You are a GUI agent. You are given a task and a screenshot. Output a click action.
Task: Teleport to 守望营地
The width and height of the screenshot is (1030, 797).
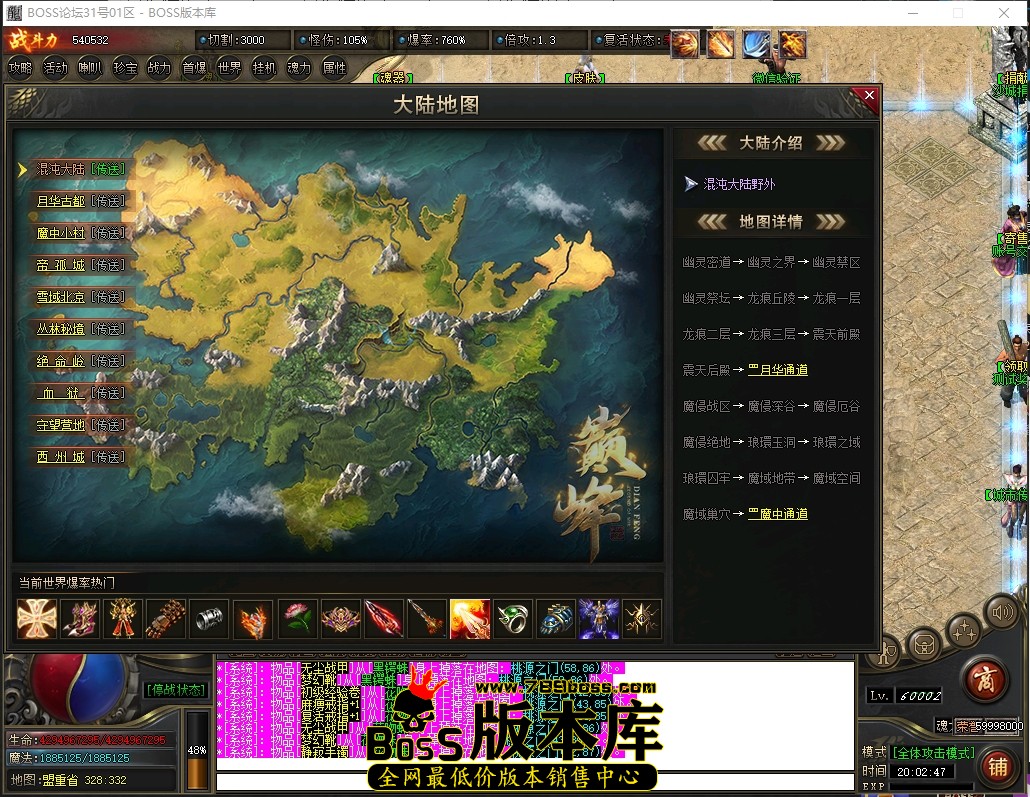[x=108, y=425]
